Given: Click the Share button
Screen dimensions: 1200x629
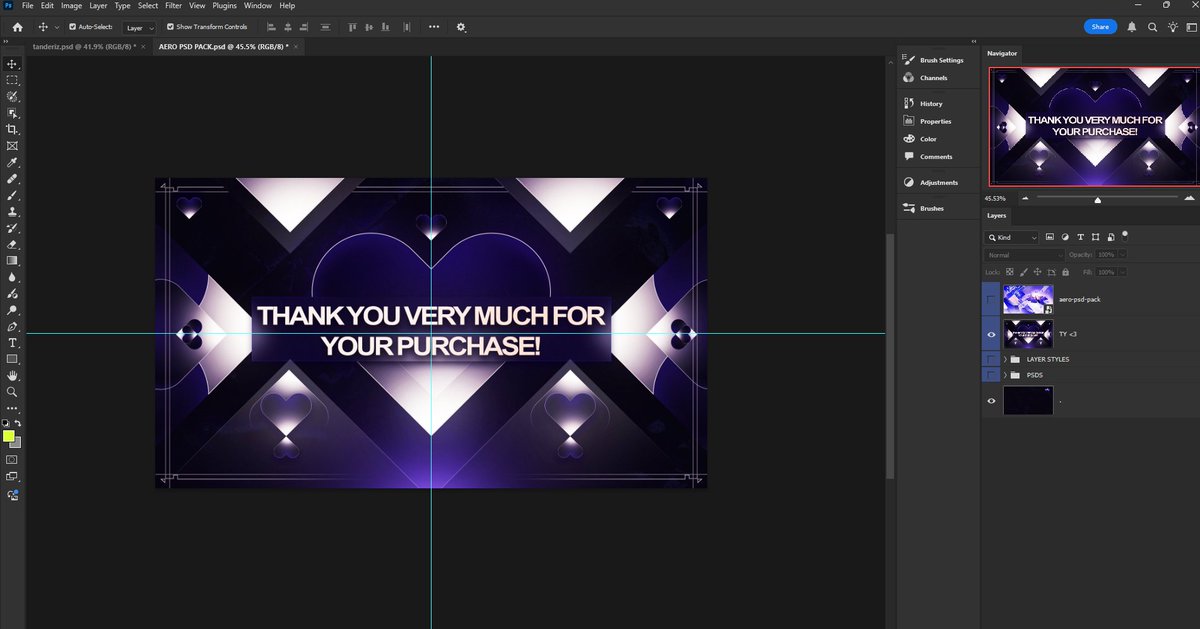Looking at the screenshot, I should pos(1100,26).
